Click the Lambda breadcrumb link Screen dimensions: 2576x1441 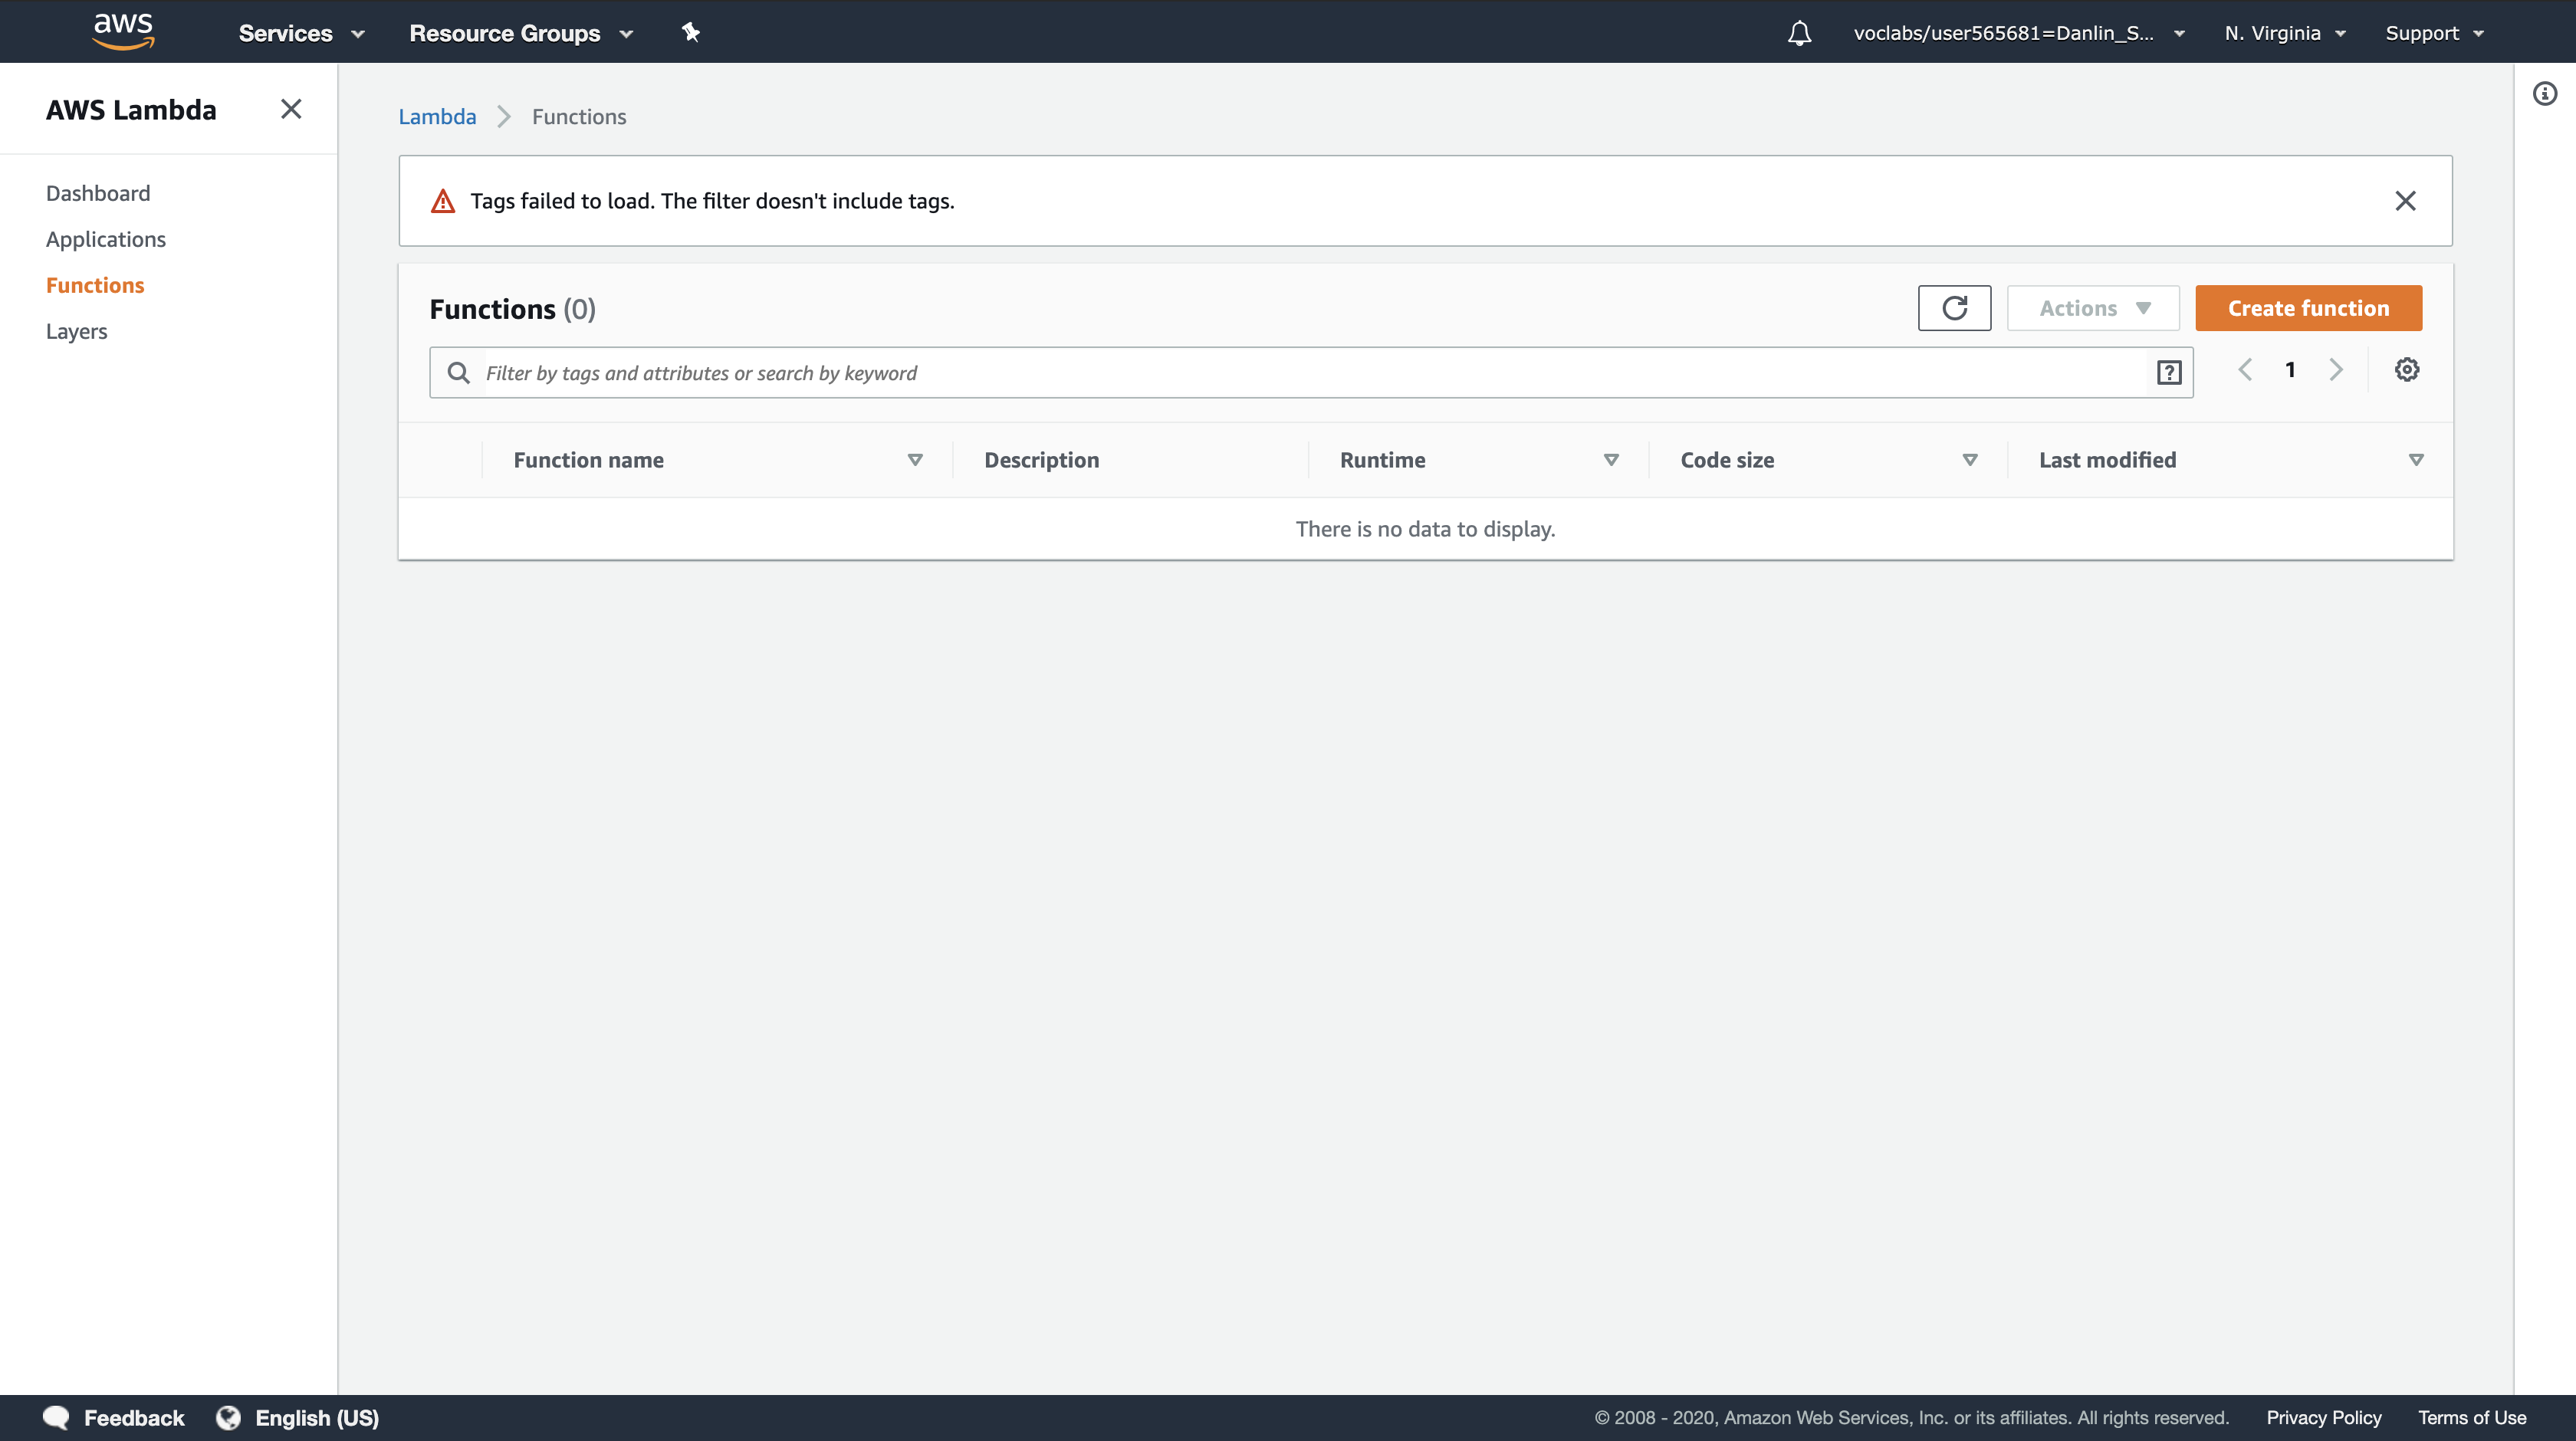[437, 117]
